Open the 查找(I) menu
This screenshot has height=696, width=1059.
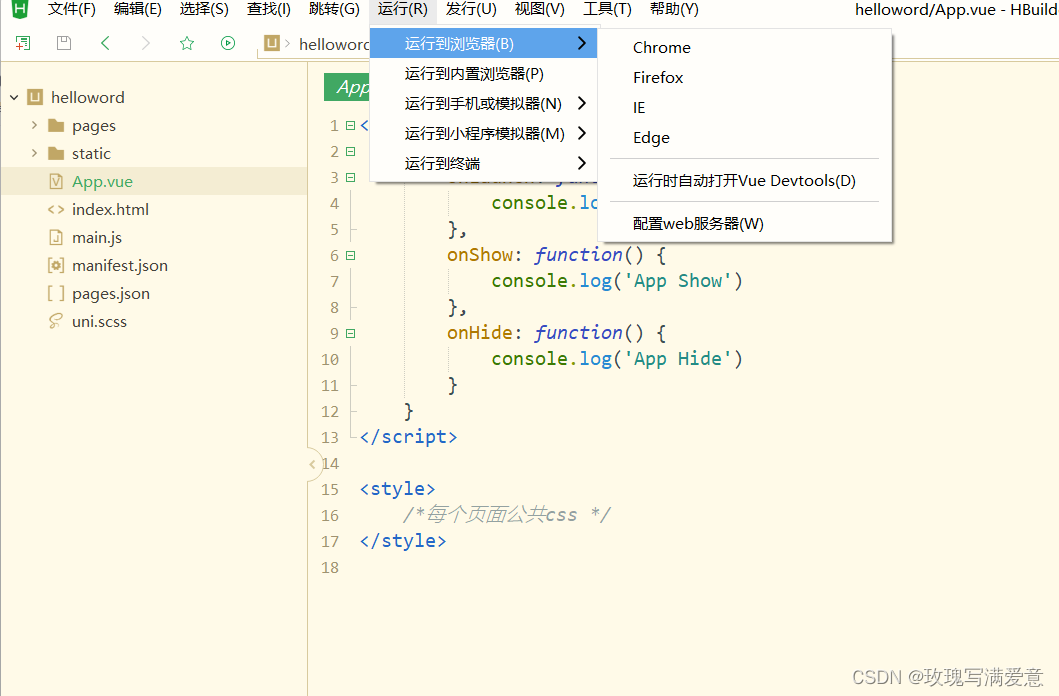269,9
